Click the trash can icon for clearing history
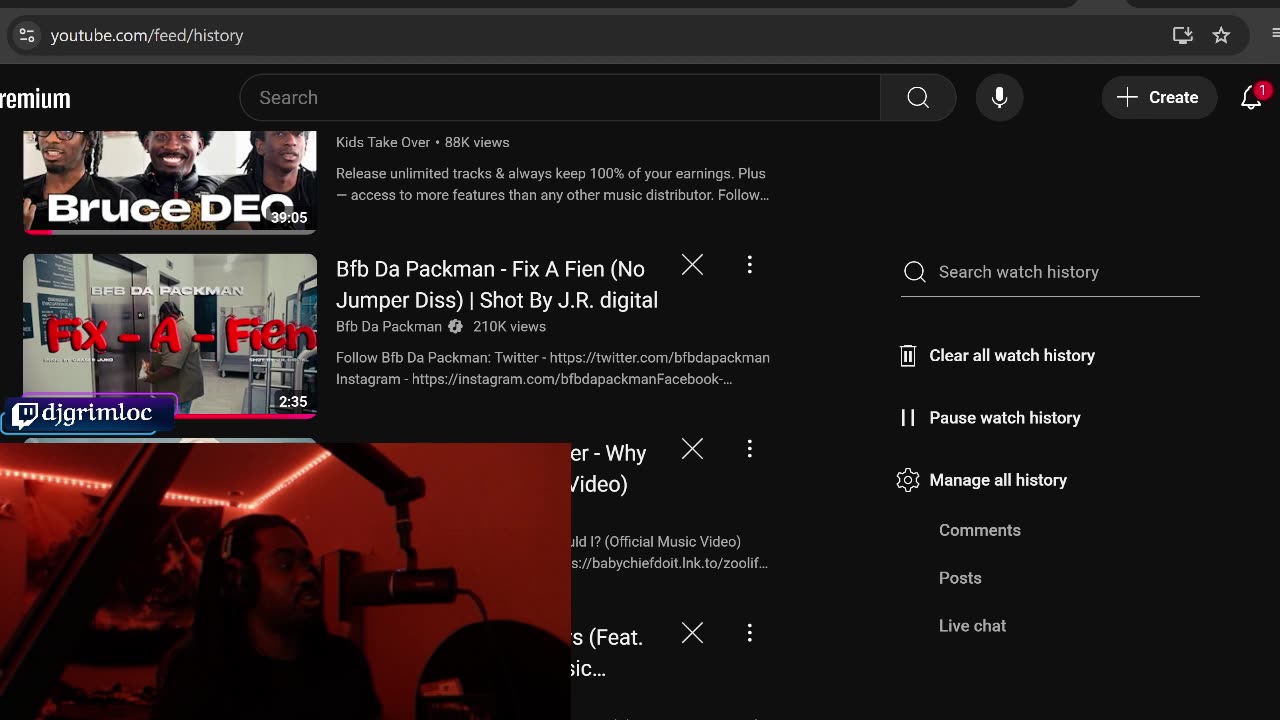 908,356
